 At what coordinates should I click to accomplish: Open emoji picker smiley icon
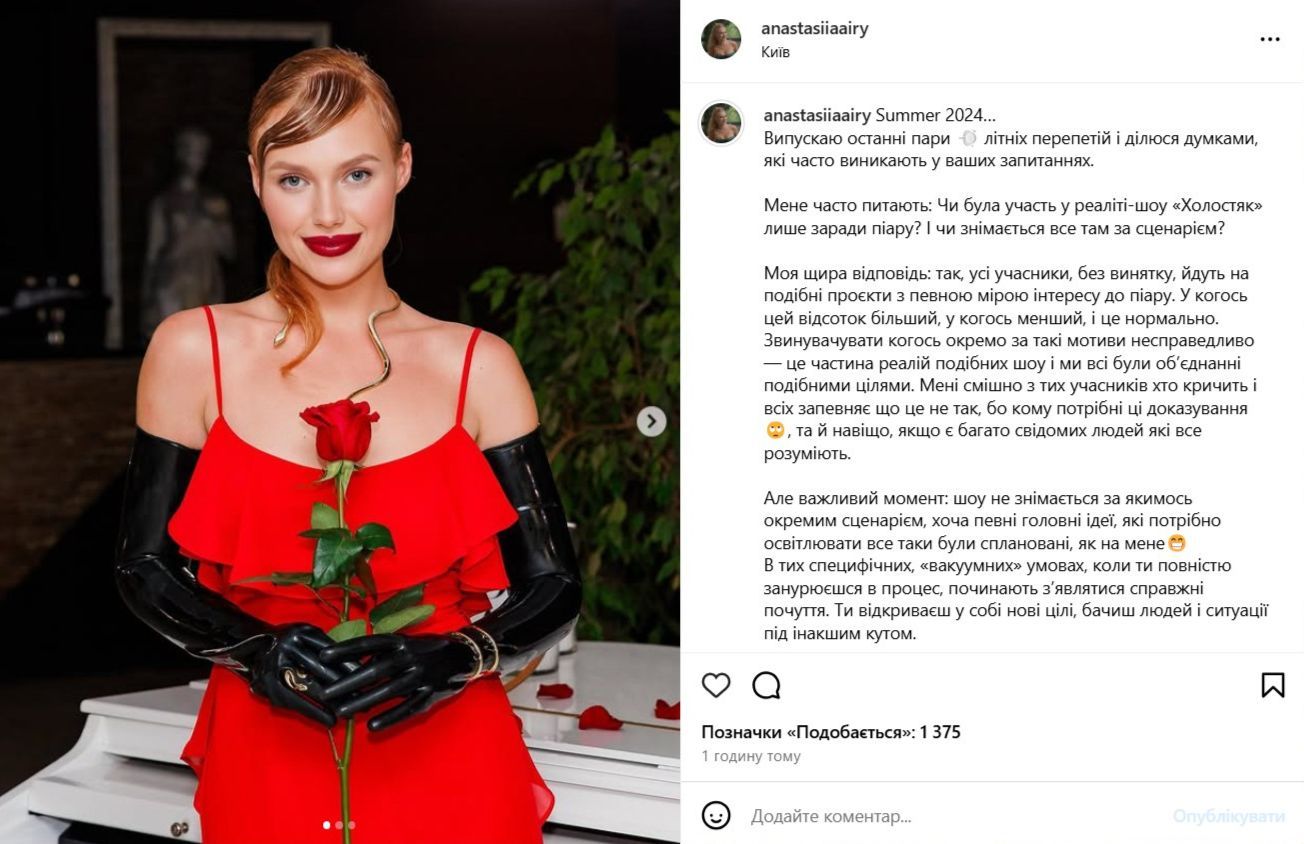click(716, 815)
